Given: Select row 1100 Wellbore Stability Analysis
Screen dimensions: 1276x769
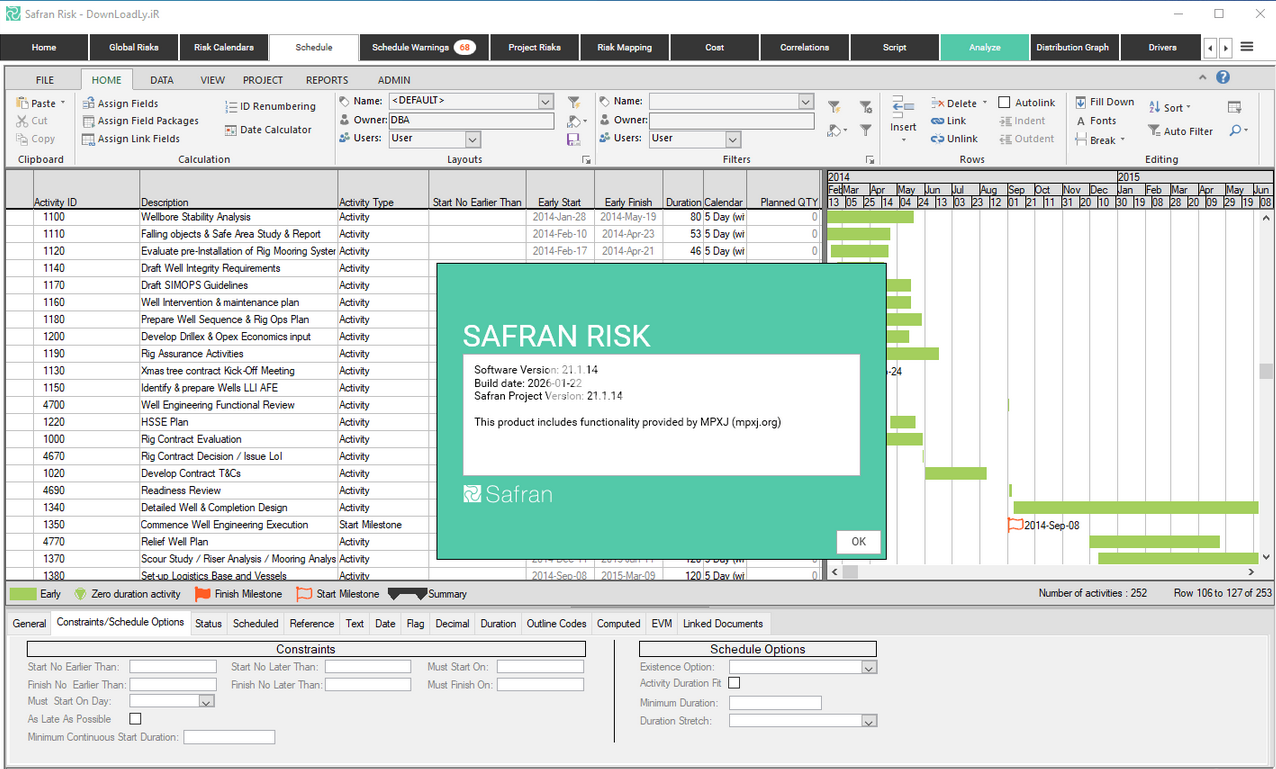Looking at the screenshot, I should (413, 217).
